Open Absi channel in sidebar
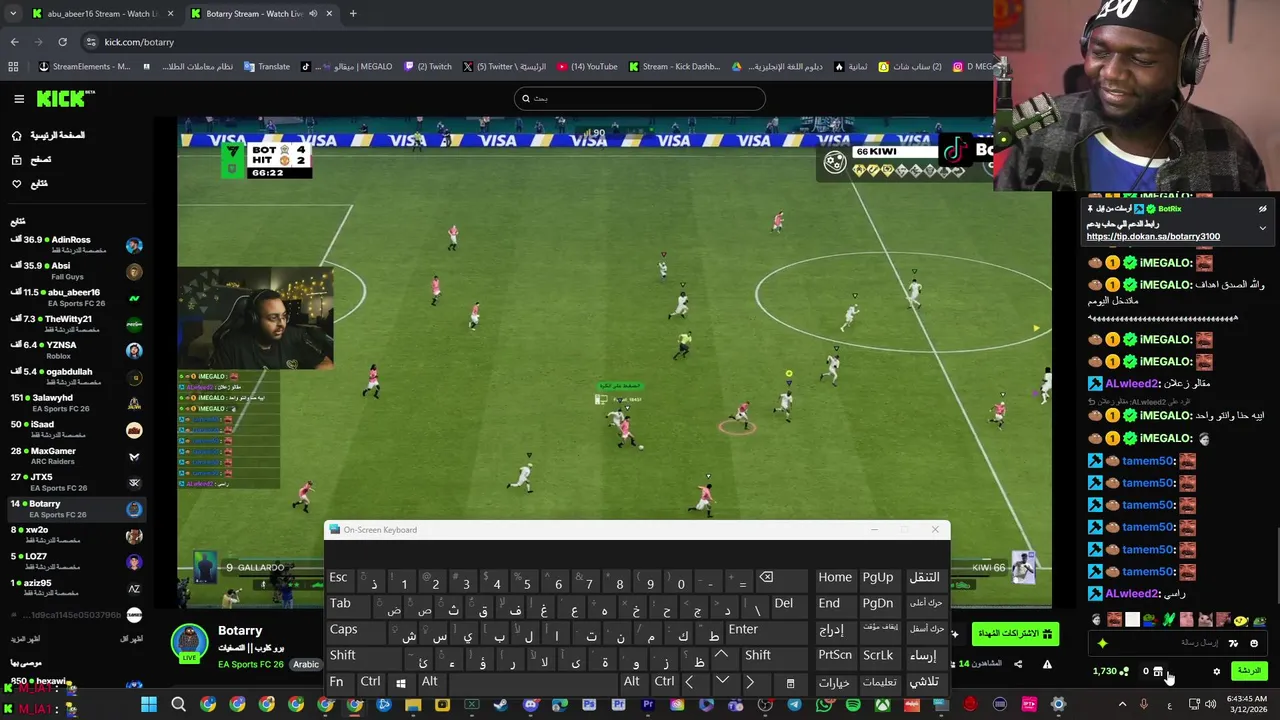Screen dimensions: 1280x720 [76, 271]
